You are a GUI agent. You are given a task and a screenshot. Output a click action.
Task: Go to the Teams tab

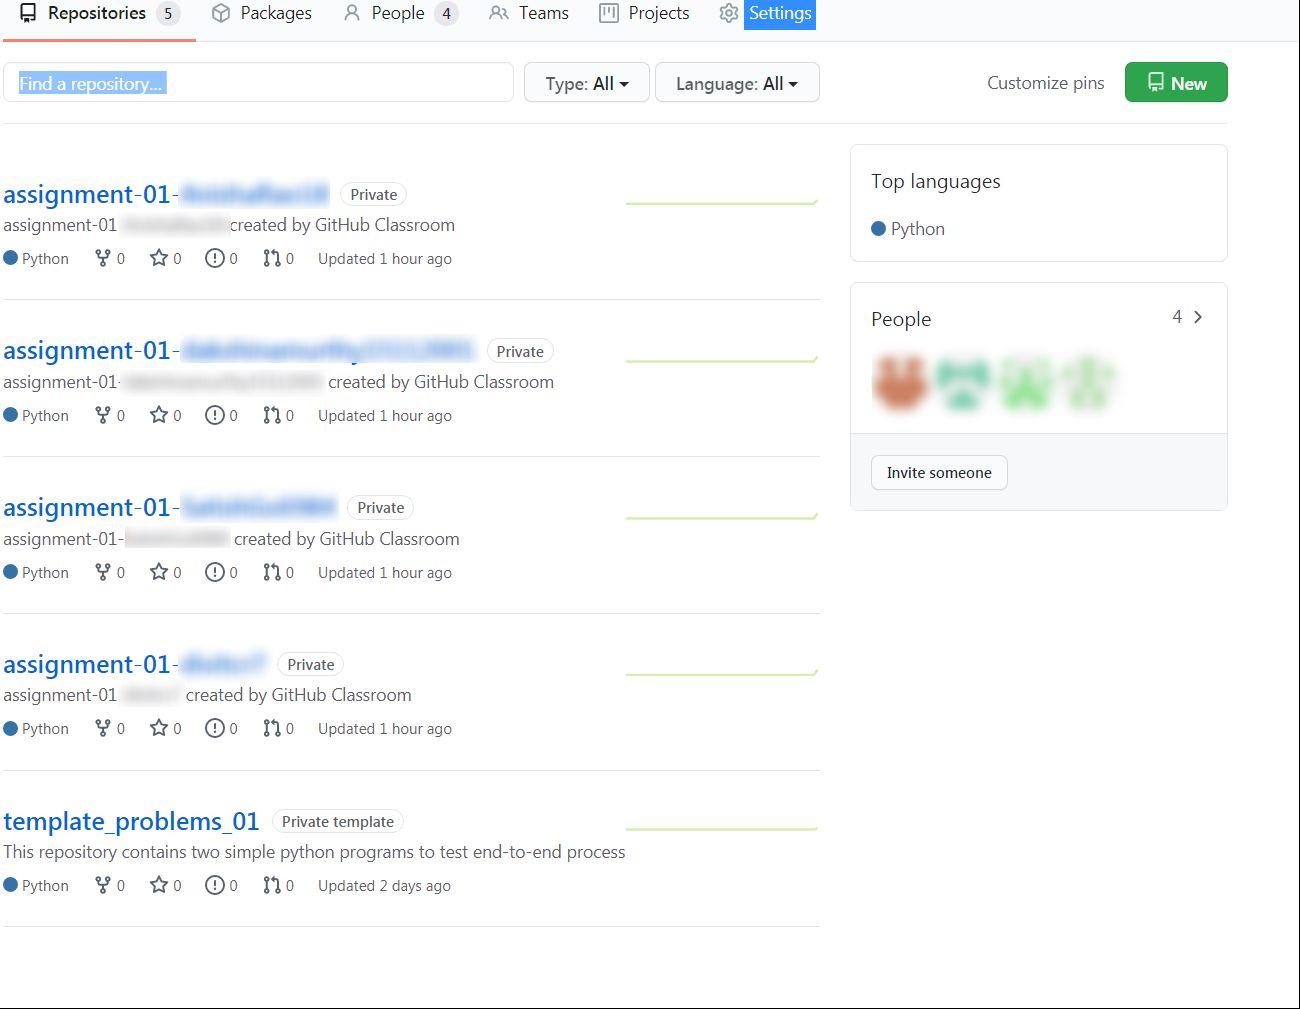click(x=529, y=14)
